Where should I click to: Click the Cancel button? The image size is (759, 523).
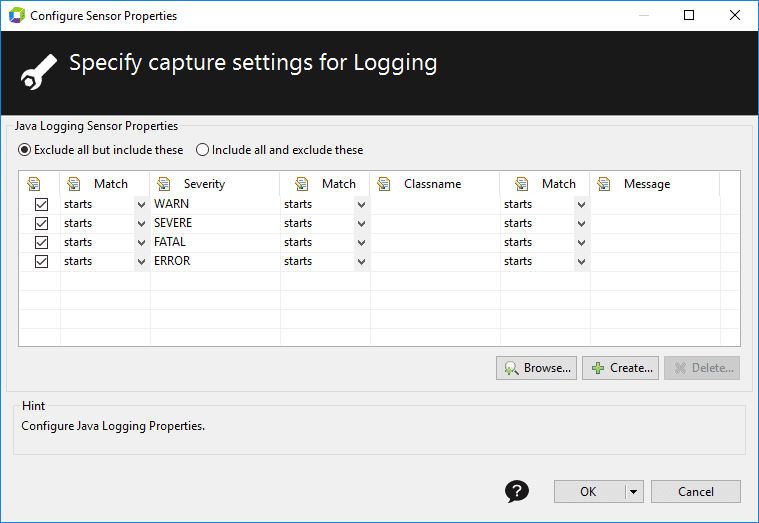[696, 492]
